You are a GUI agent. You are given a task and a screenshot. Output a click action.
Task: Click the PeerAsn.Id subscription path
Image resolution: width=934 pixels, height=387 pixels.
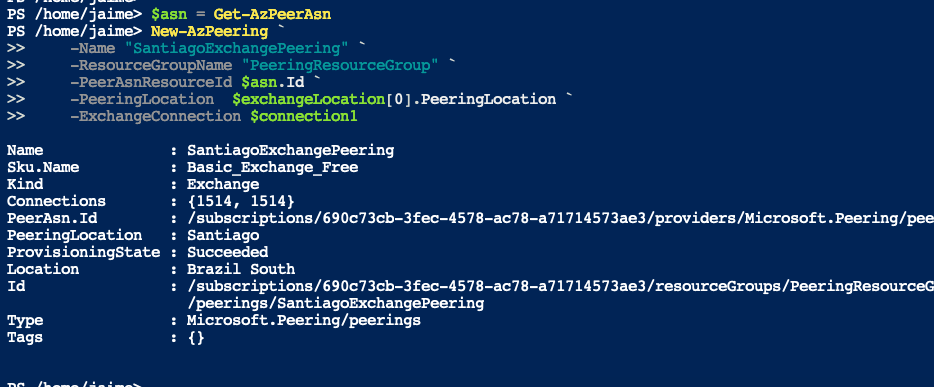[x=561, y=219]
